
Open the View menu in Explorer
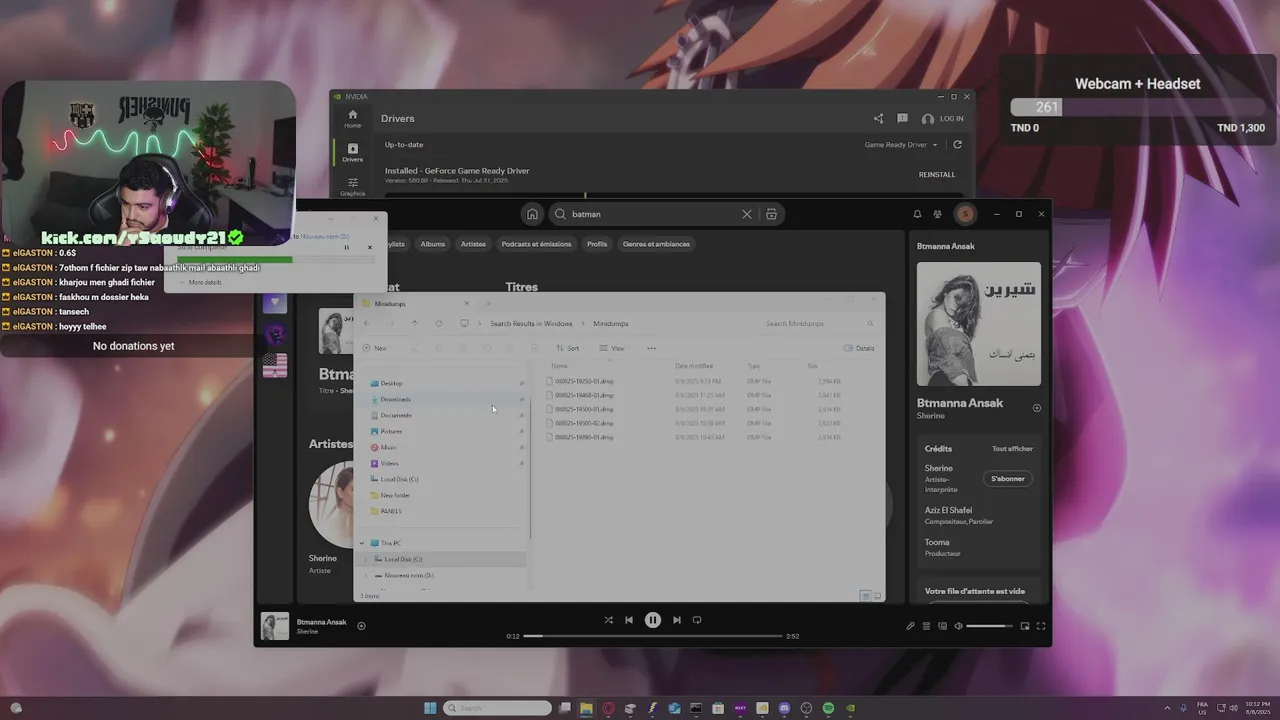[x=612, y=348]
